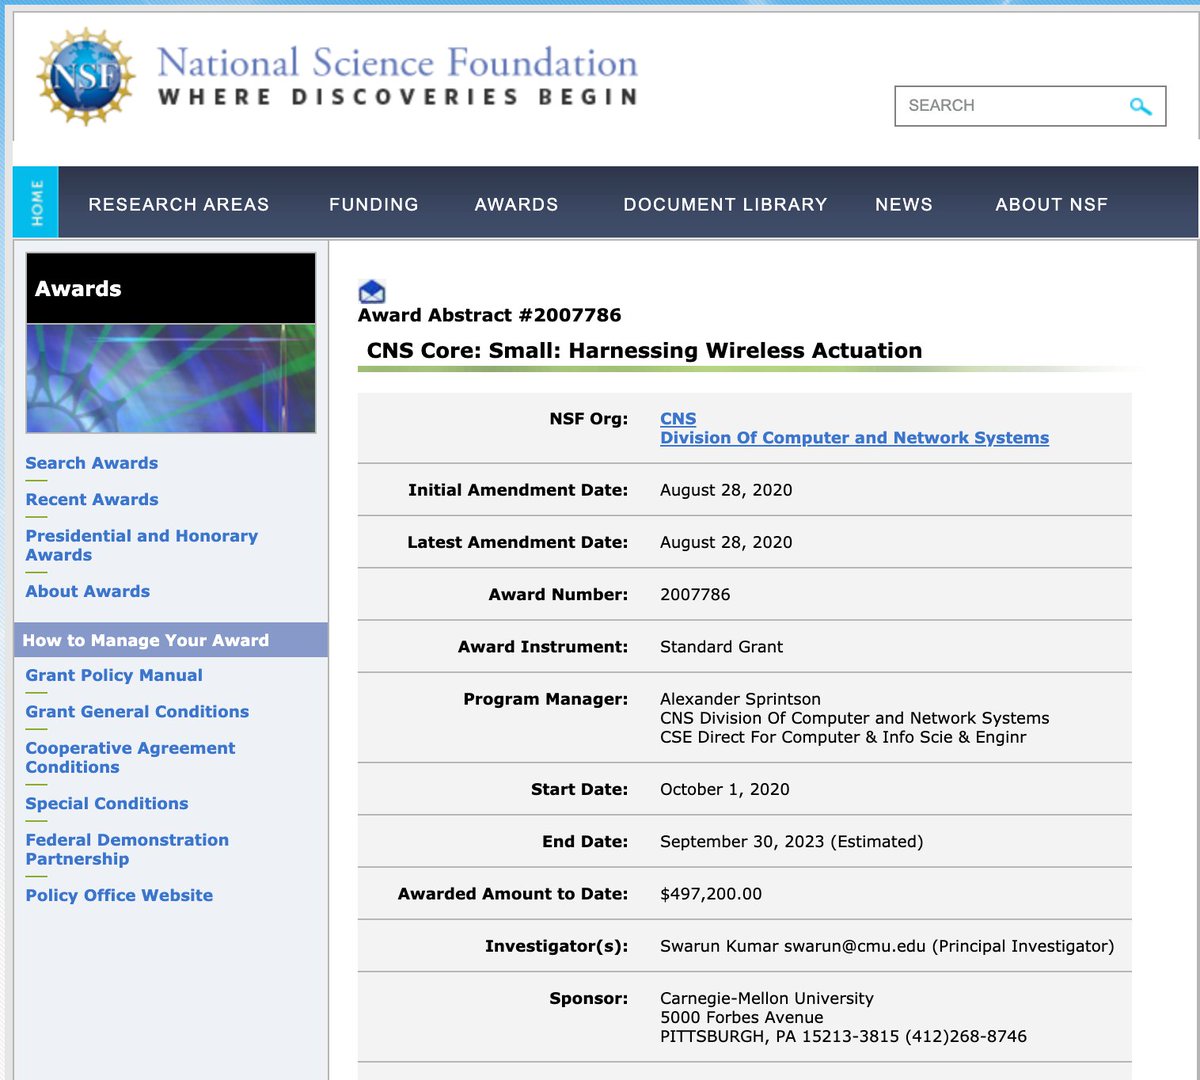Open the Policy Office Website link

[119, 895]
